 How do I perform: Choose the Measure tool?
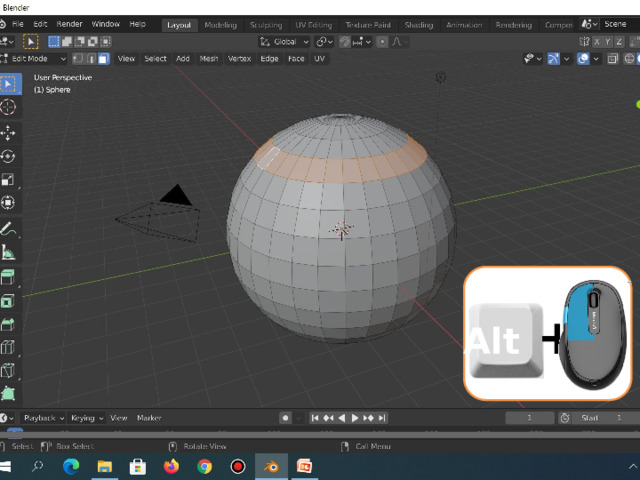point(8,252)
